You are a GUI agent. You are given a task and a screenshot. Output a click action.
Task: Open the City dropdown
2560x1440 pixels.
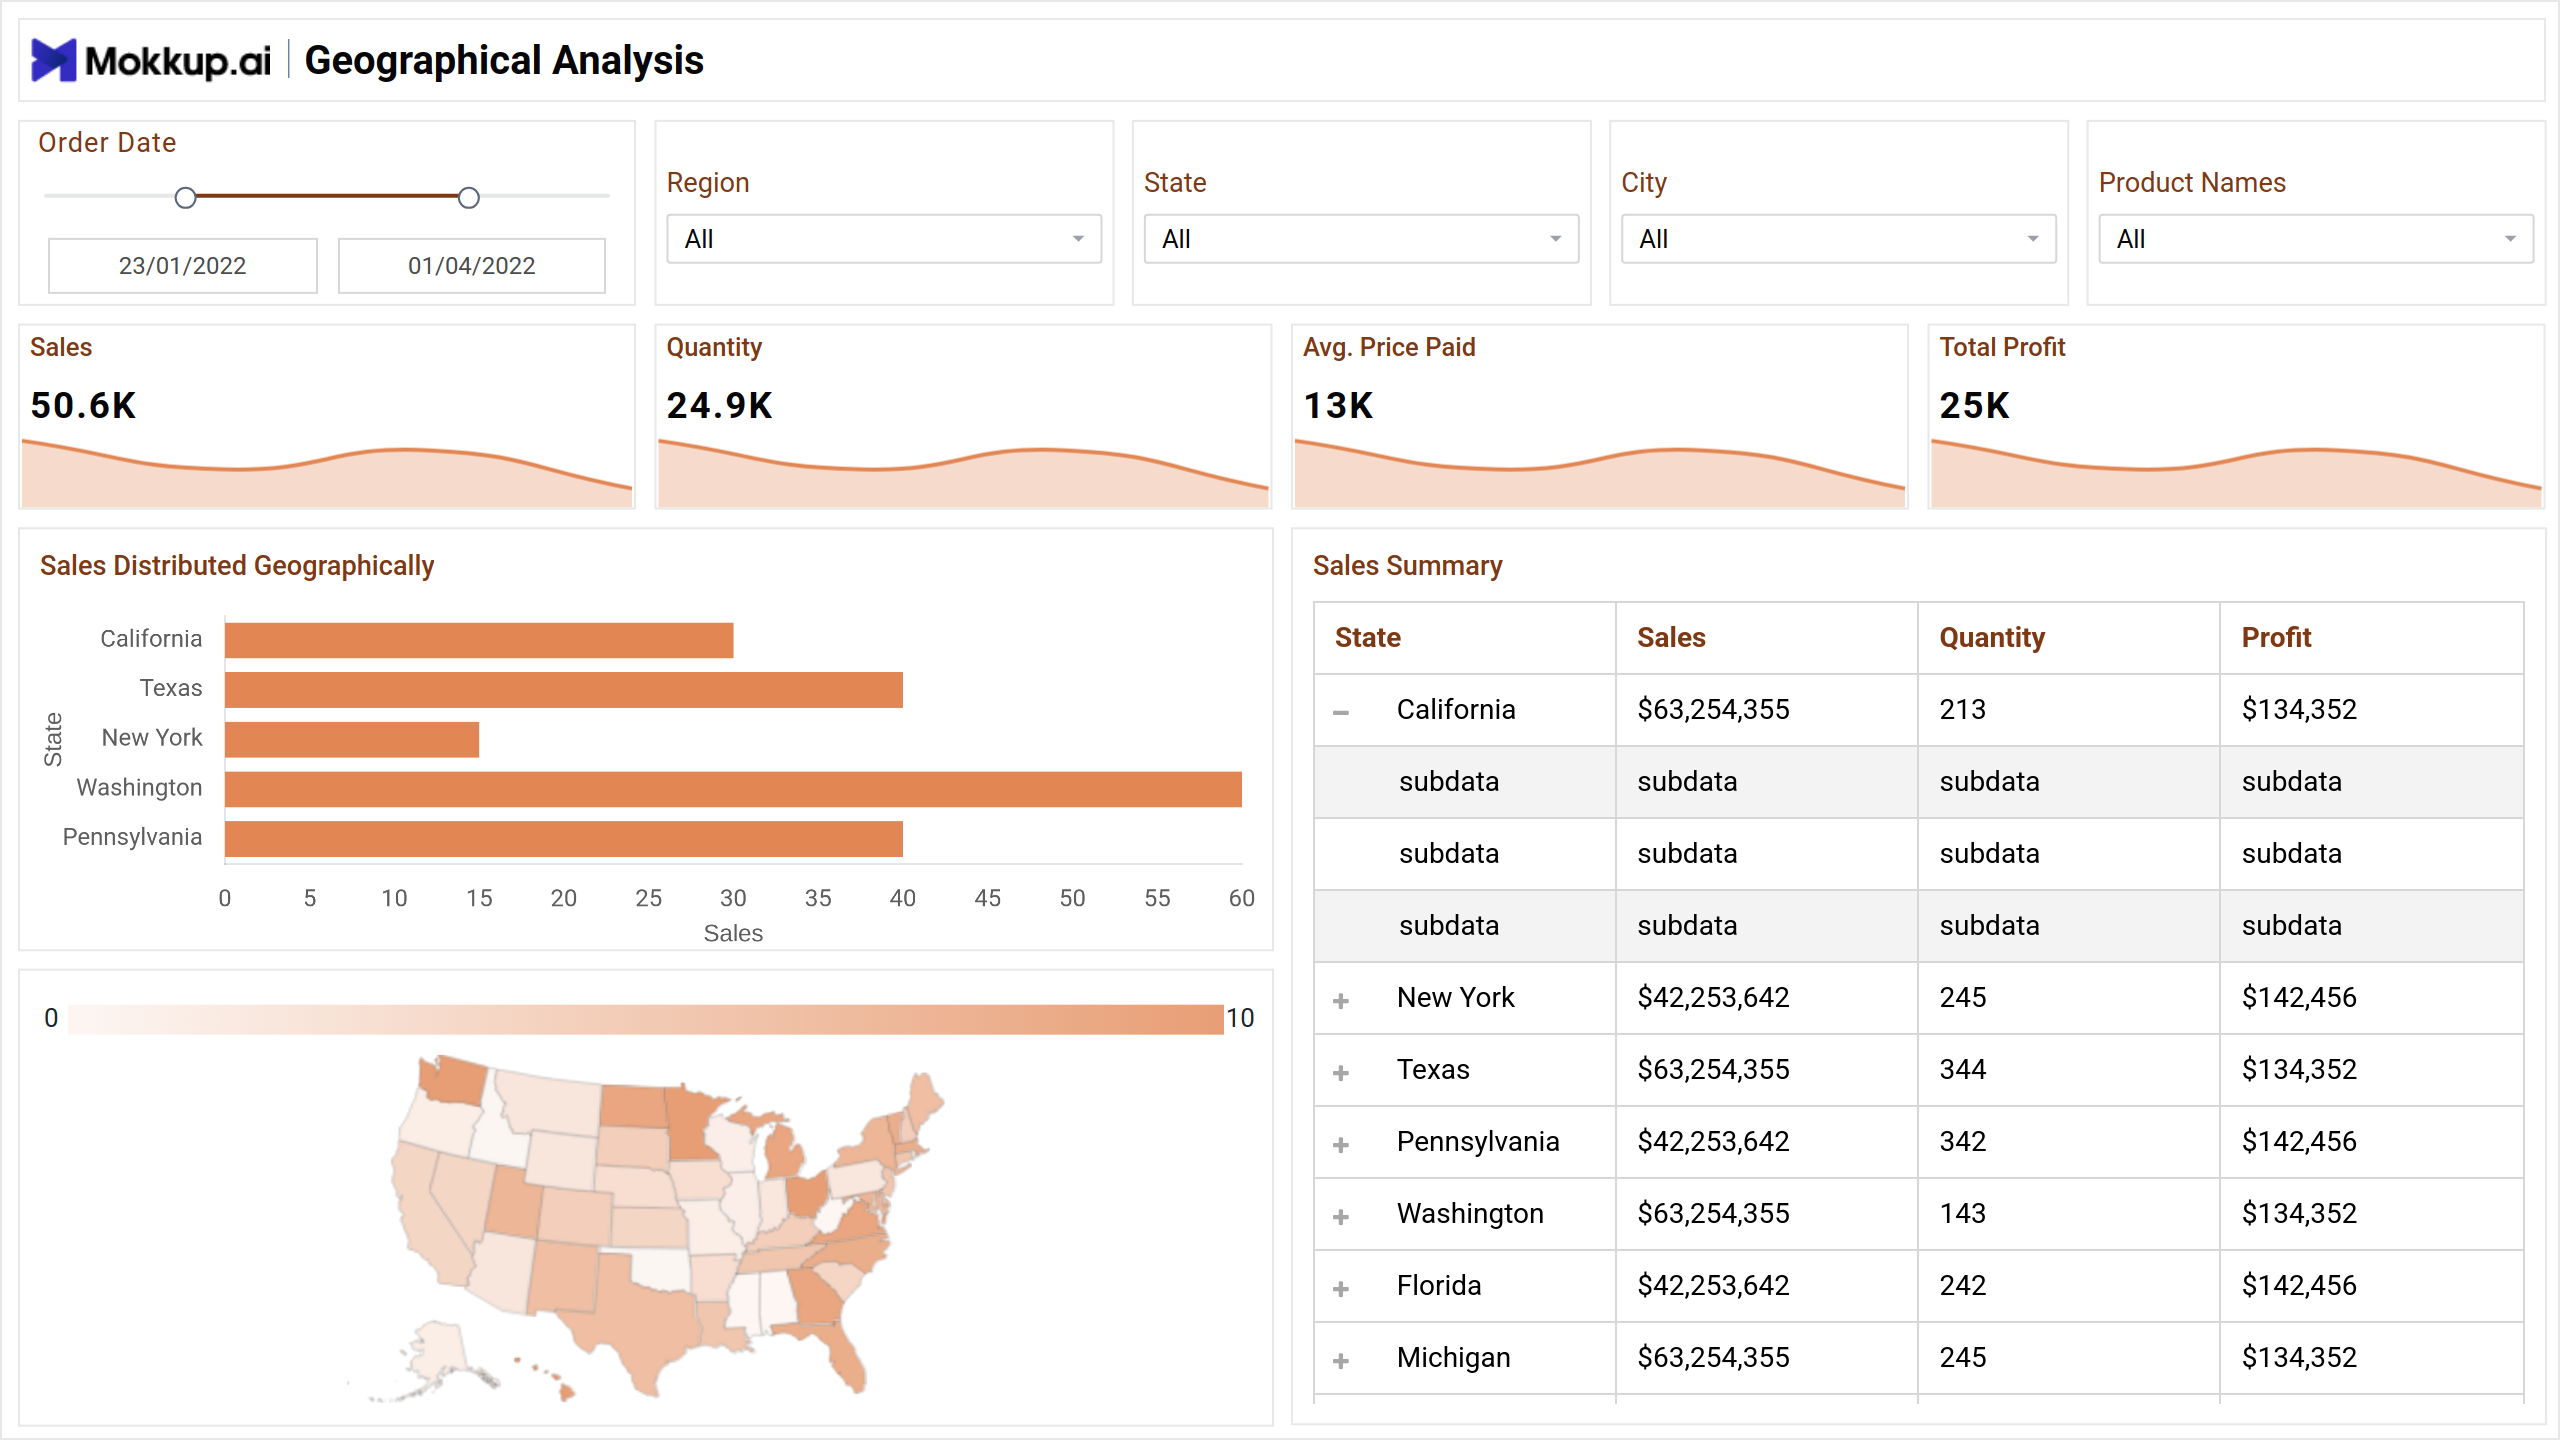pos(1838,239)
